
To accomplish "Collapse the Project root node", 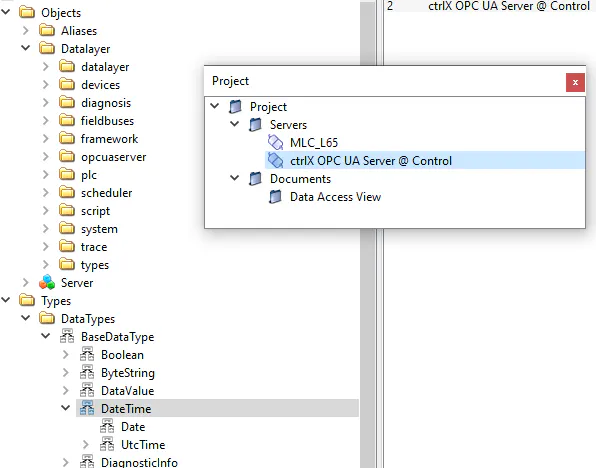I will point(215,106).
